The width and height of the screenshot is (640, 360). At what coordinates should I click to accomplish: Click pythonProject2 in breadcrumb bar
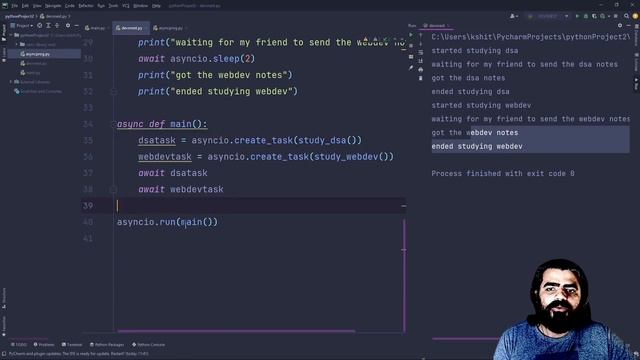[x=19, y=16]
